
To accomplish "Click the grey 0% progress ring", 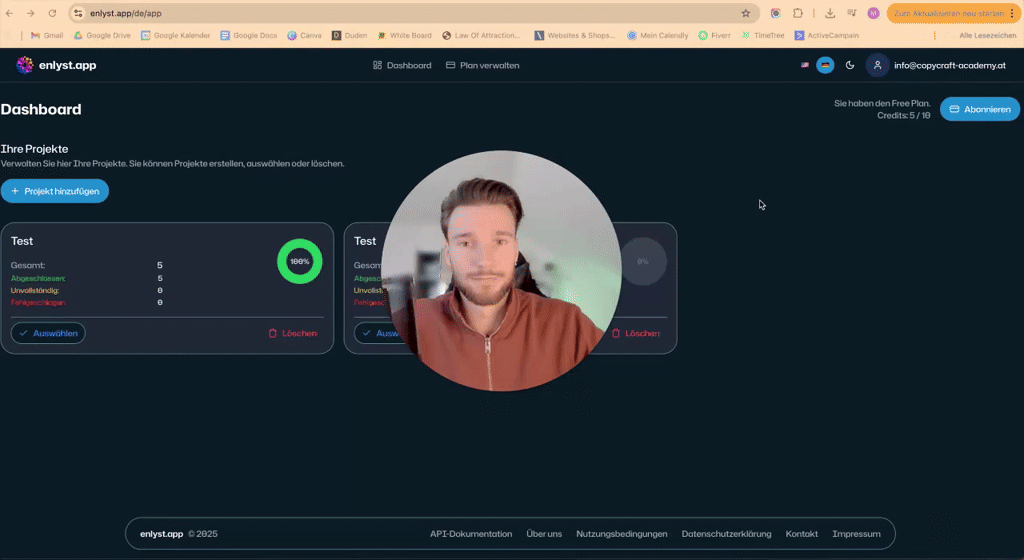I will click(x=643, y=261).
